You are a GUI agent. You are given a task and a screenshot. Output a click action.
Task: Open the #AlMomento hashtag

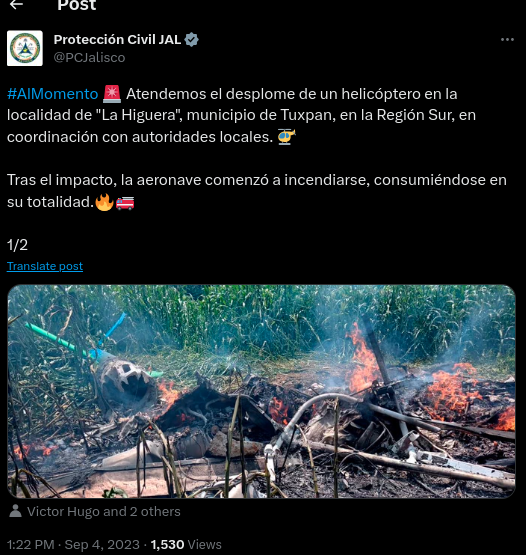[52, 94]
